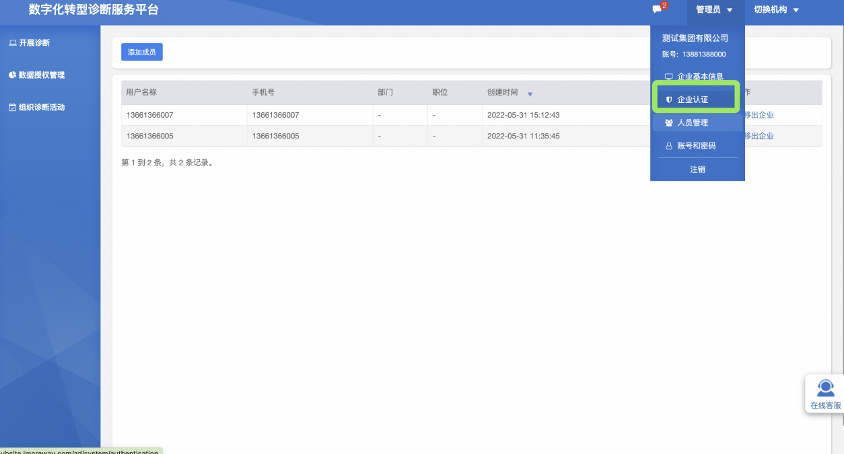Click user name cell 13661366007

tap(150, 115)
